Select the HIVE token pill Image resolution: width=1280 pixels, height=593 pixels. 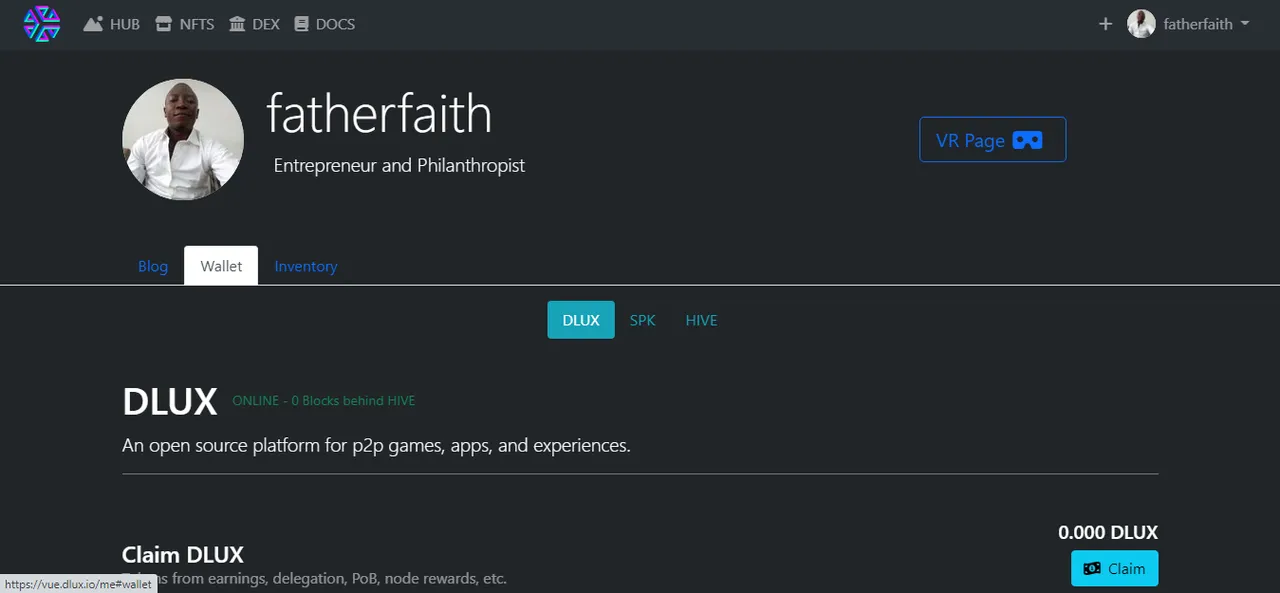click(701, 320)
